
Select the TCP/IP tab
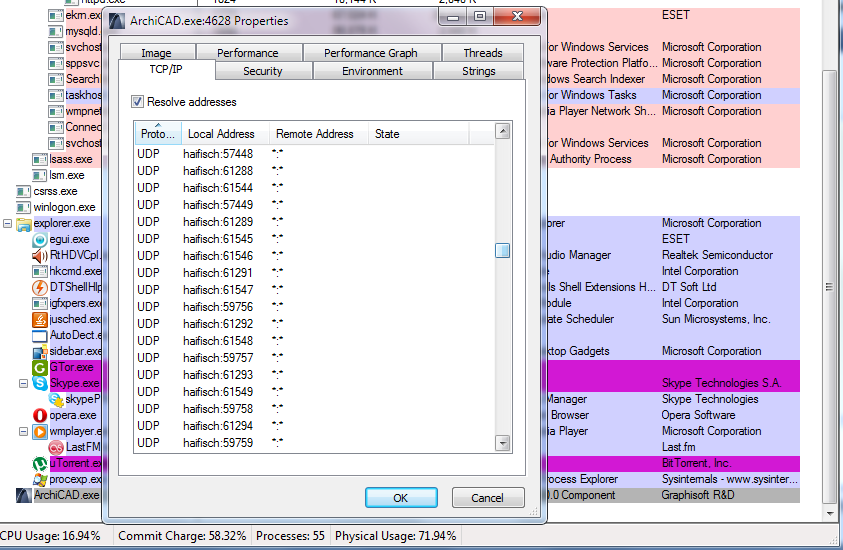[166, 69]
